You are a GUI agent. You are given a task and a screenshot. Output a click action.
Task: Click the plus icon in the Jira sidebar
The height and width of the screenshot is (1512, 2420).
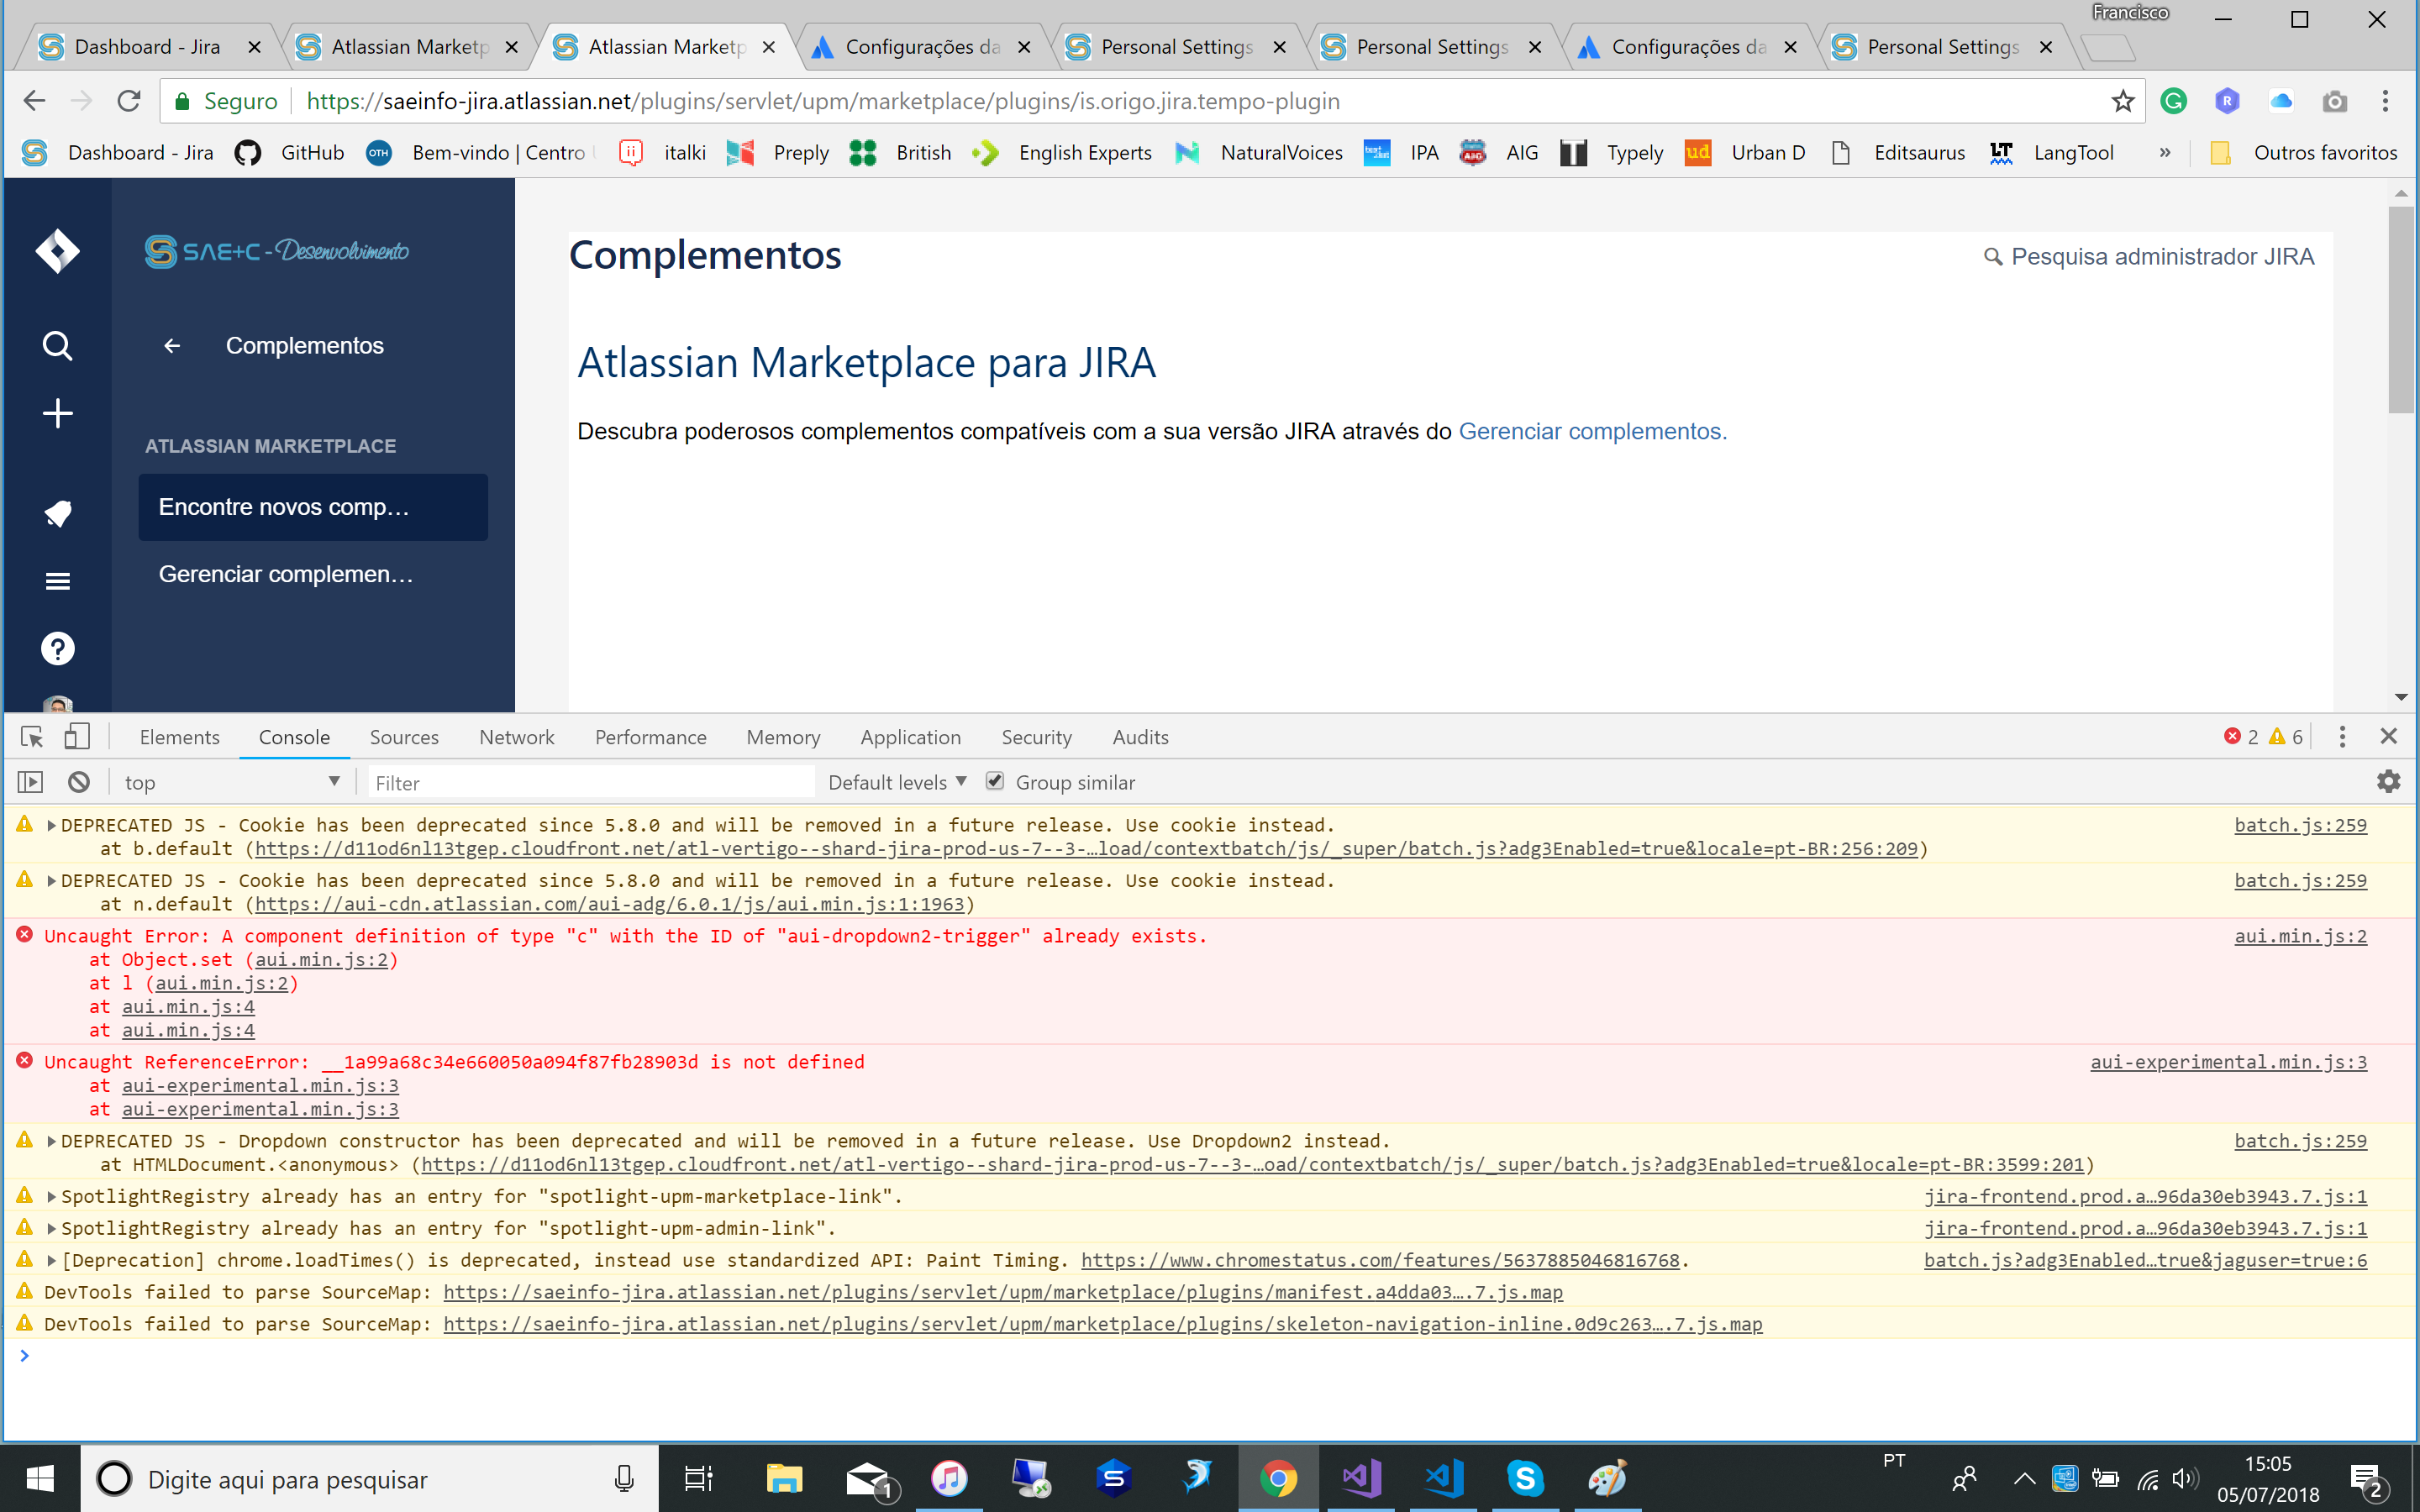tap(57, 414)
